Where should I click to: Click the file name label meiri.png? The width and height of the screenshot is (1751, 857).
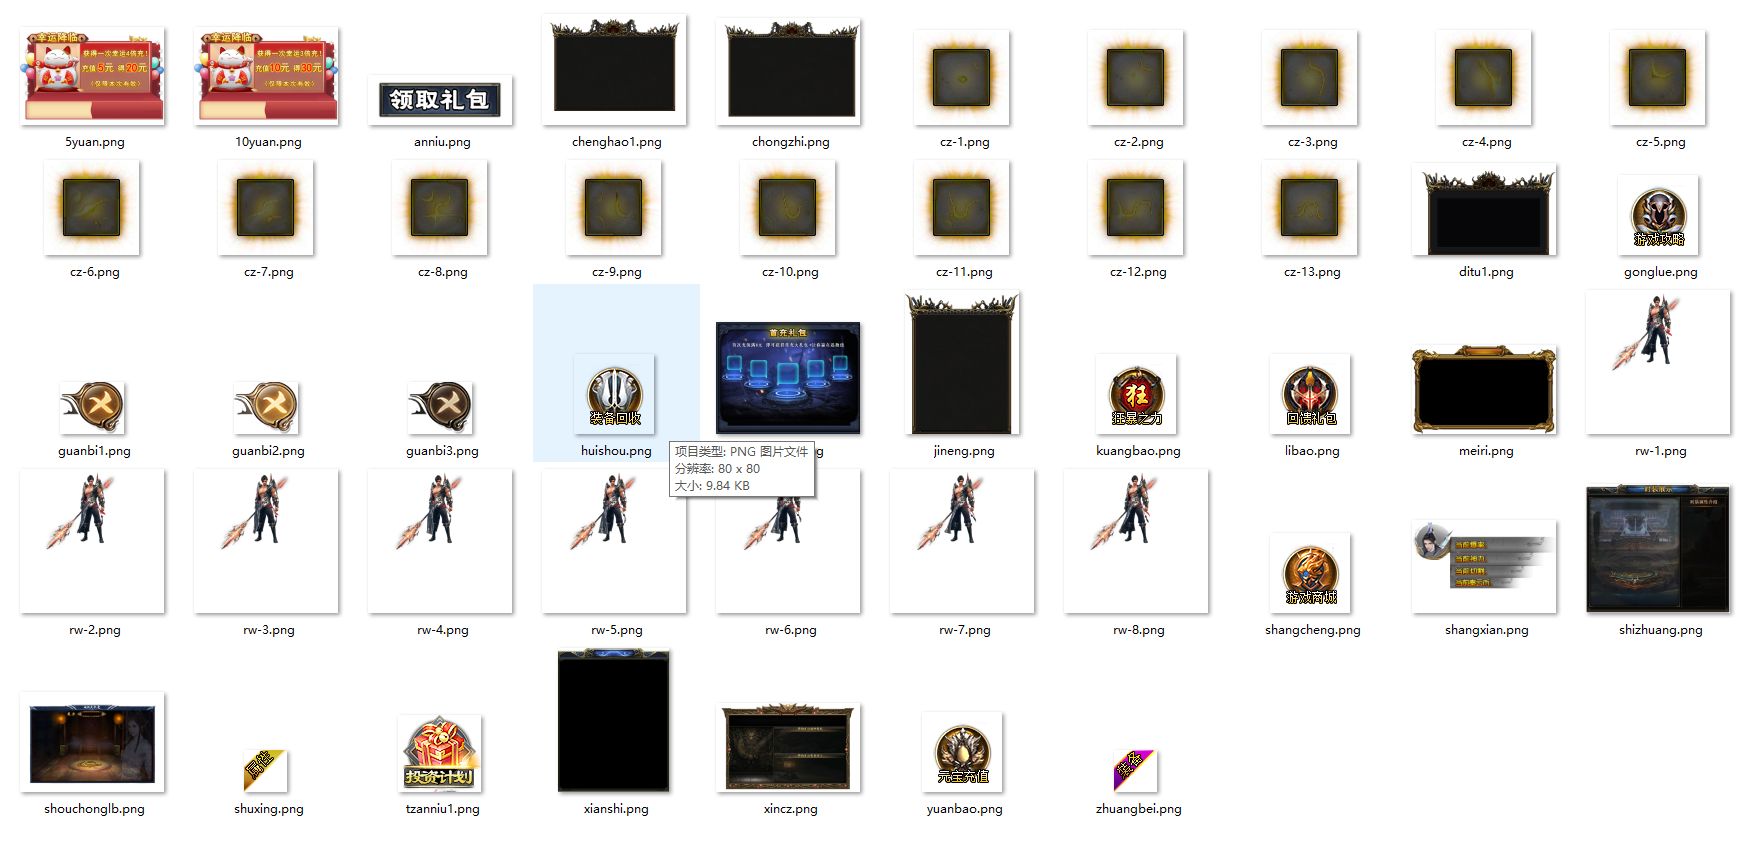[1487, 451]
